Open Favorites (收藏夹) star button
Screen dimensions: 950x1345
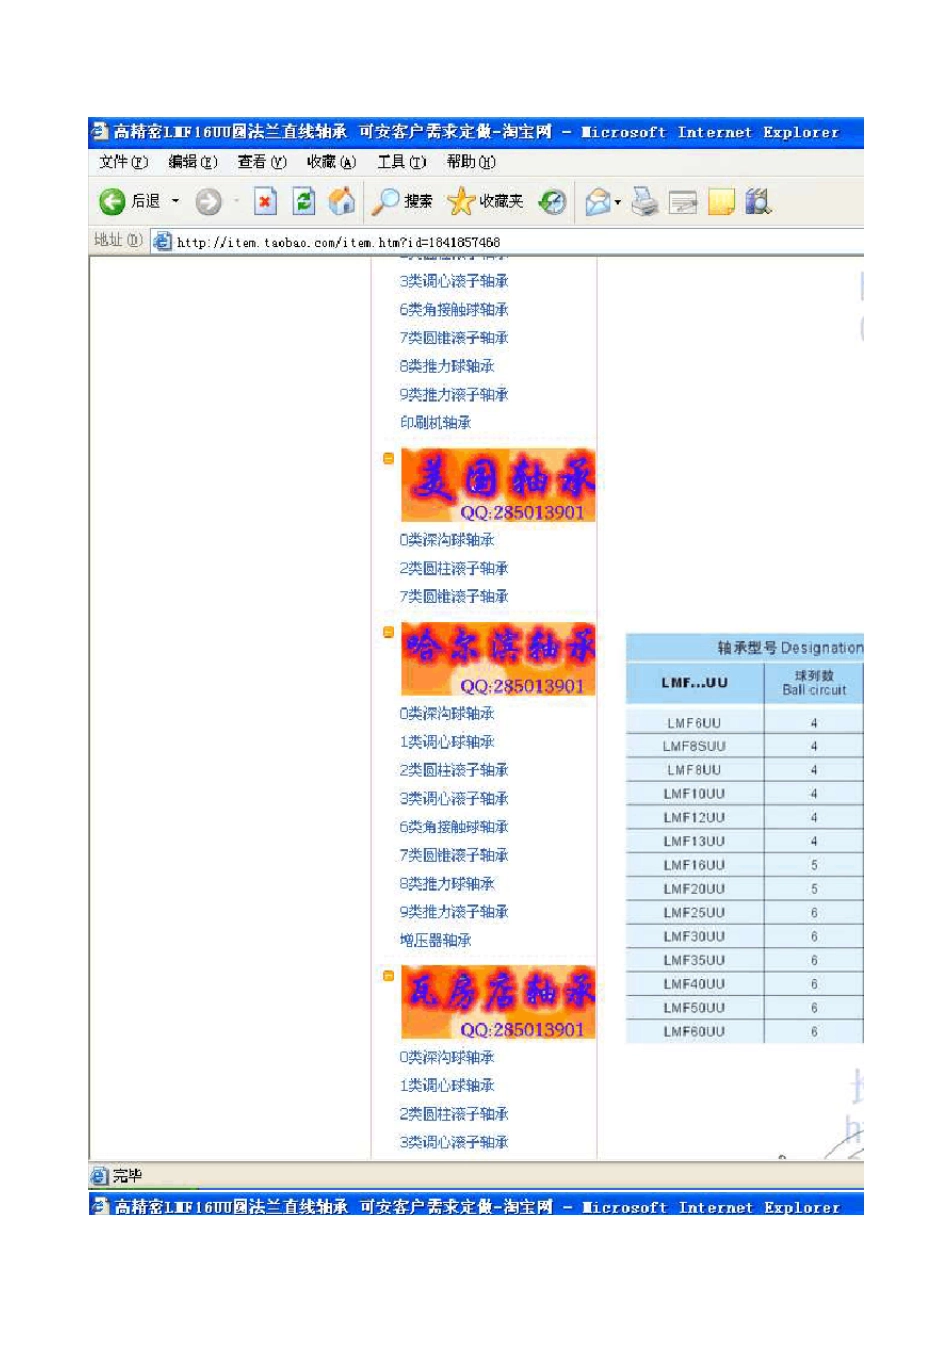[x=486, y=202]
